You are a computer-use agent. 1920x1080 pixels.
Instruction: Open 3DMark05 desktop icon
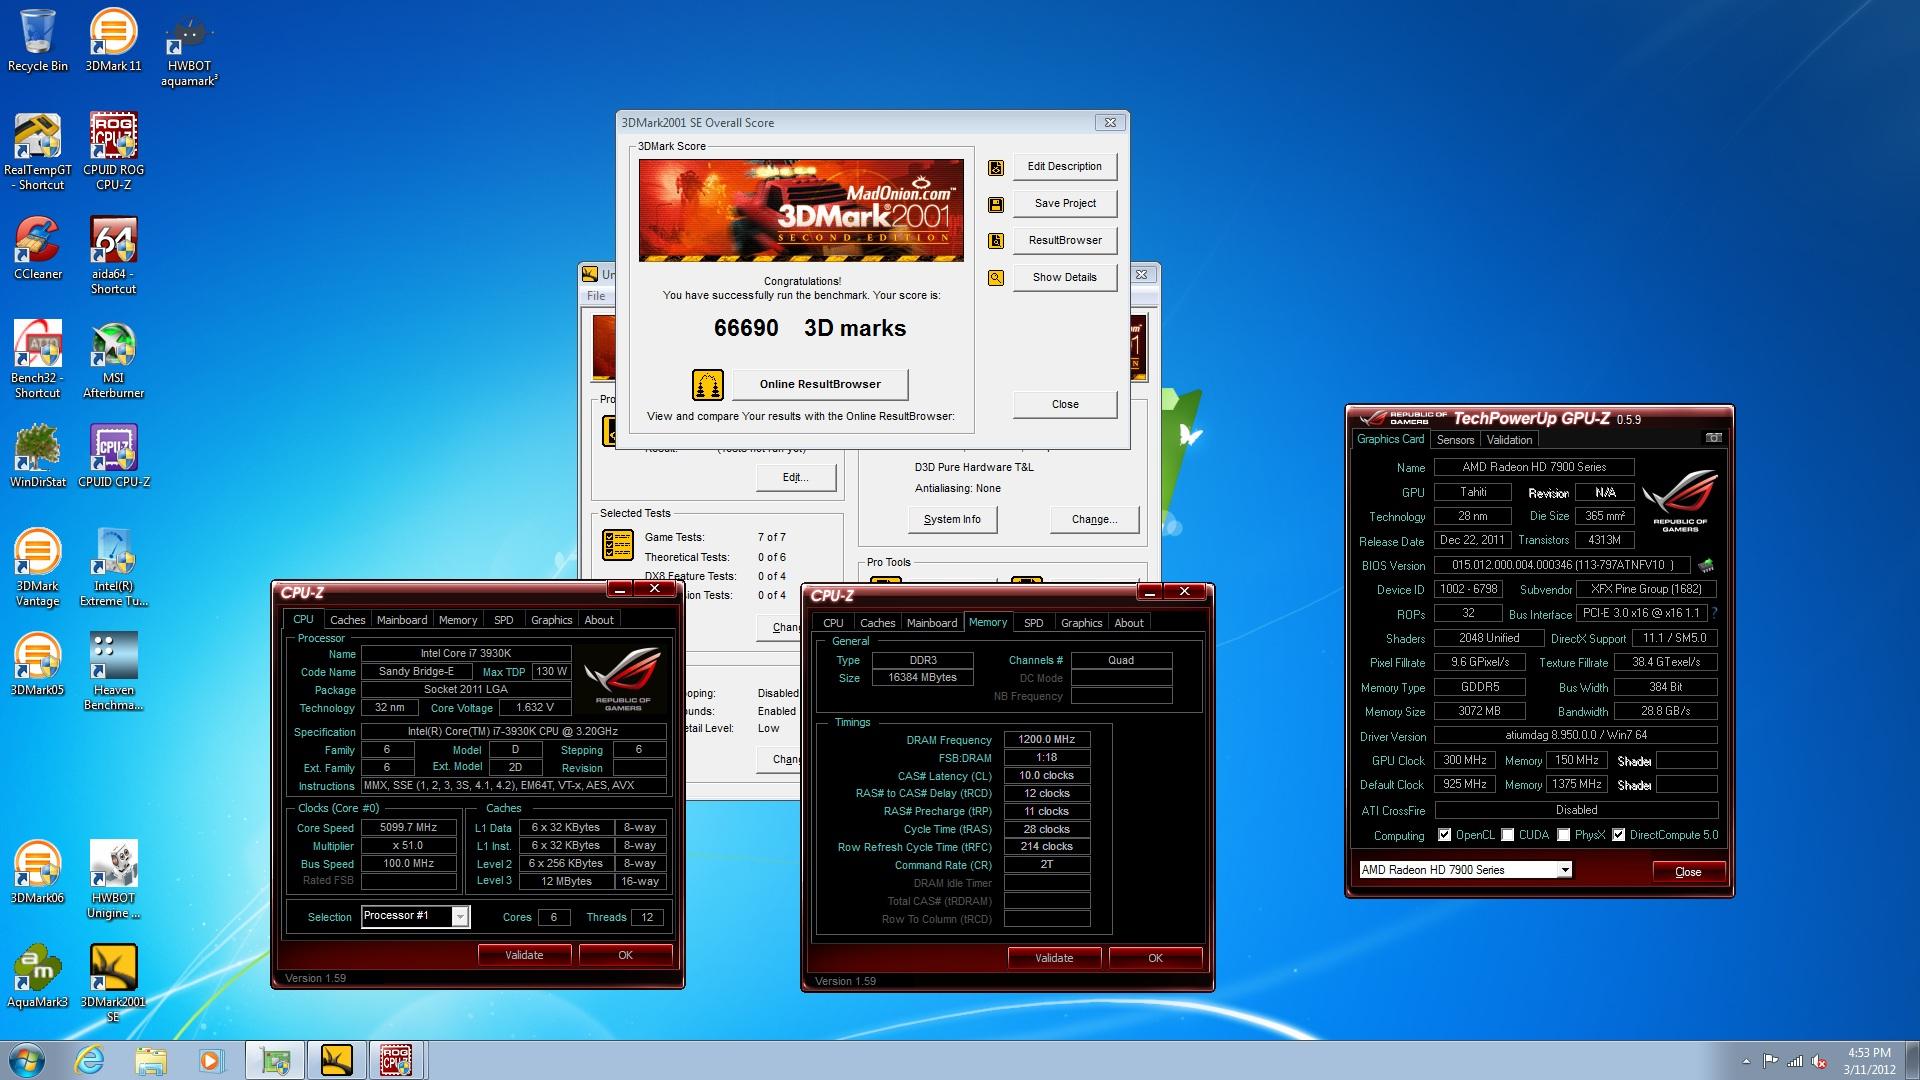38,664
